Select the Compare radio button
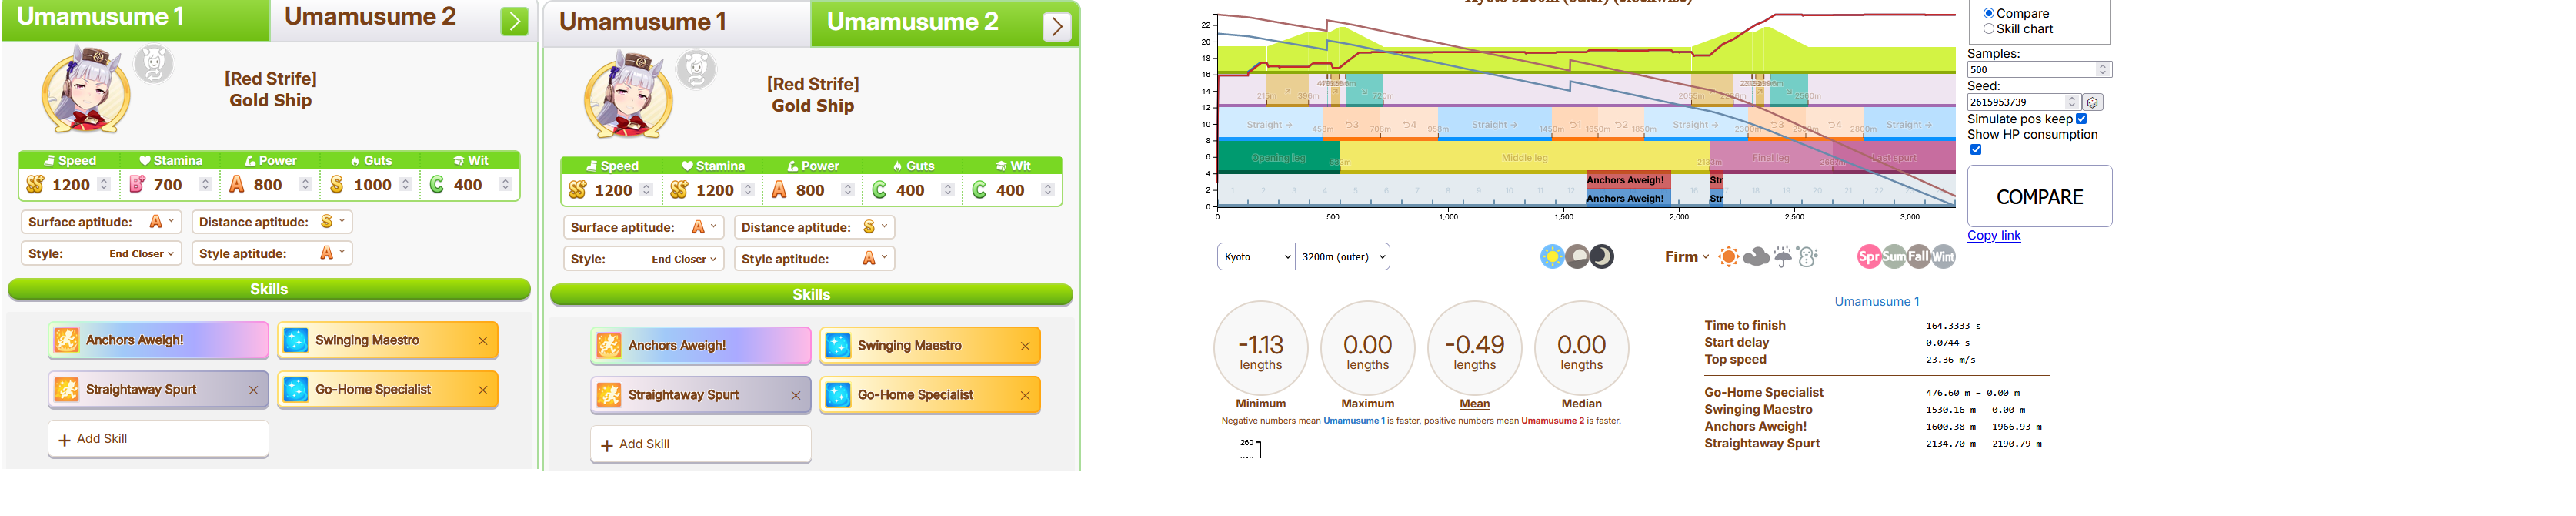 click(1989, 13)
